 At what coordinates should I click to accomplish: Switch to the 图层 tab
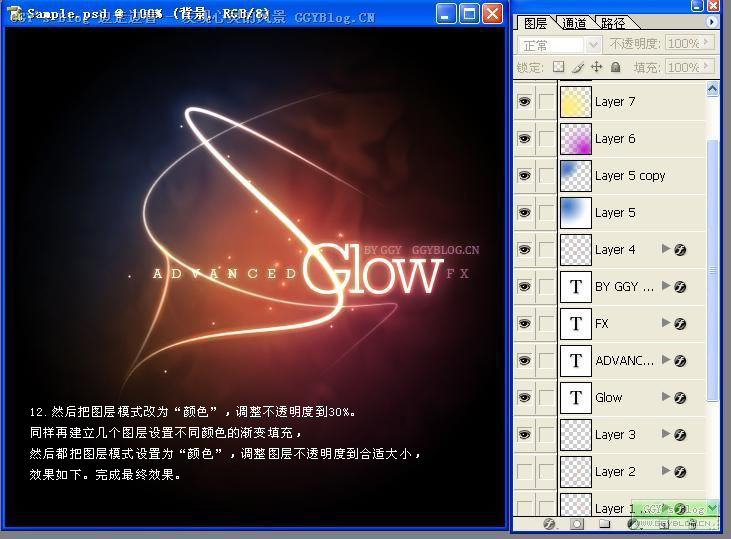535,23
